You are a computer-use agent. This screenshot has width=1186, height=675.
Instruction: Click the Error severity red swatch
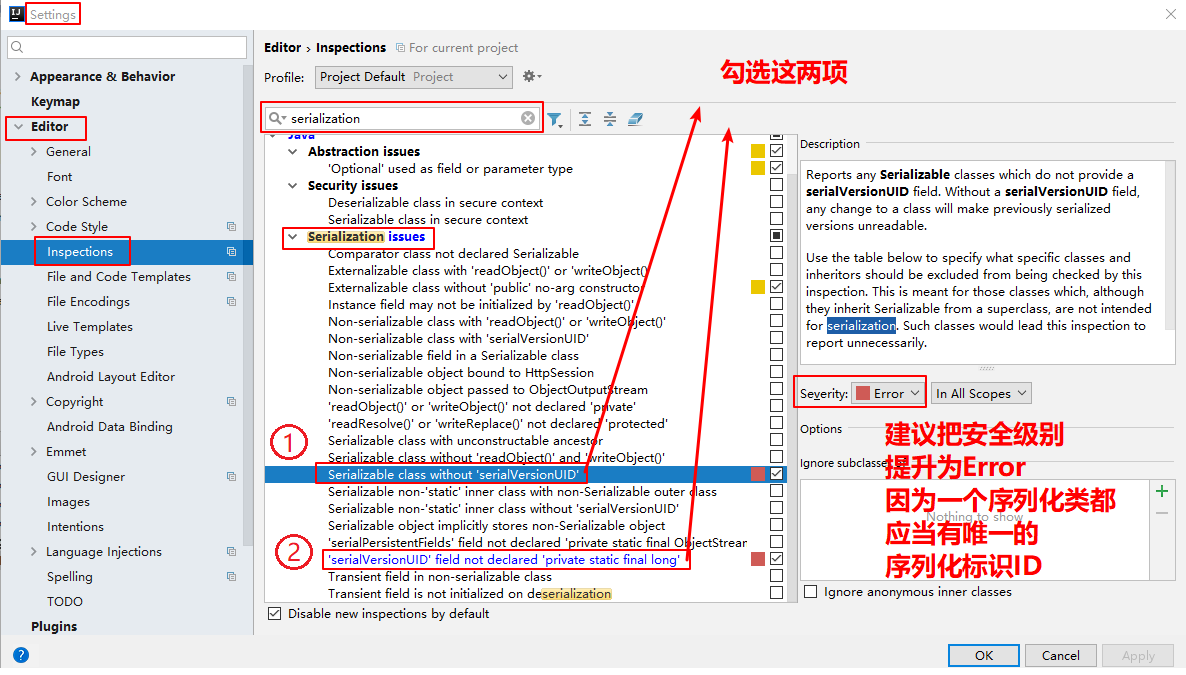(x=862, y=393)
